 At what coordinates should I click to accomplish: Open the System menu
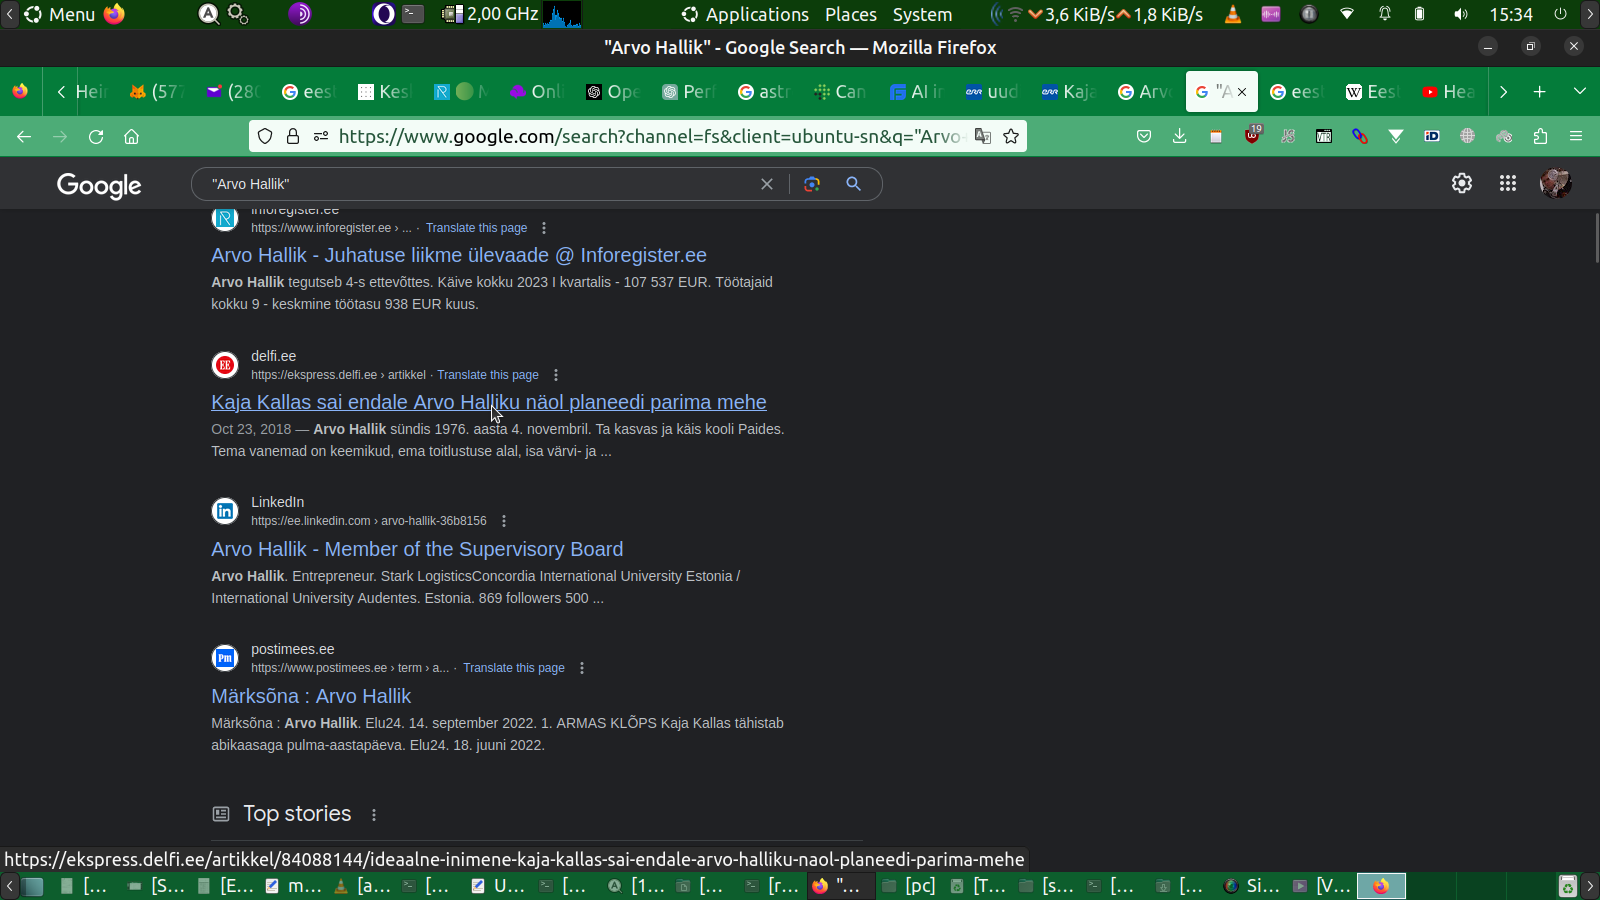coord(922,14)
